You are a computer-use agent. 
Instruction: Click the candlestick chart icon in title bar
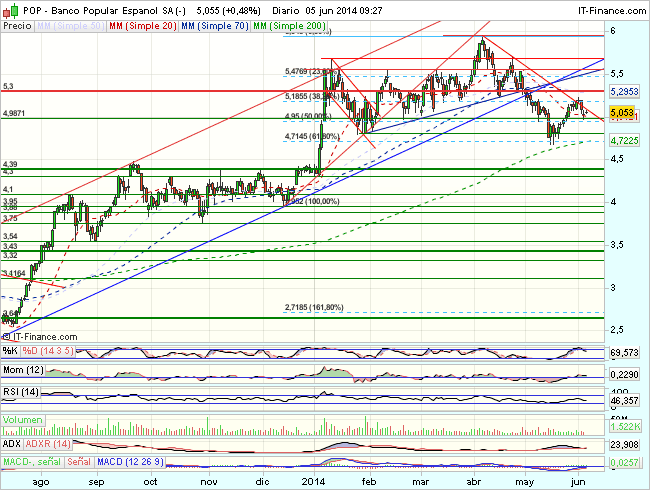[9, 7]
